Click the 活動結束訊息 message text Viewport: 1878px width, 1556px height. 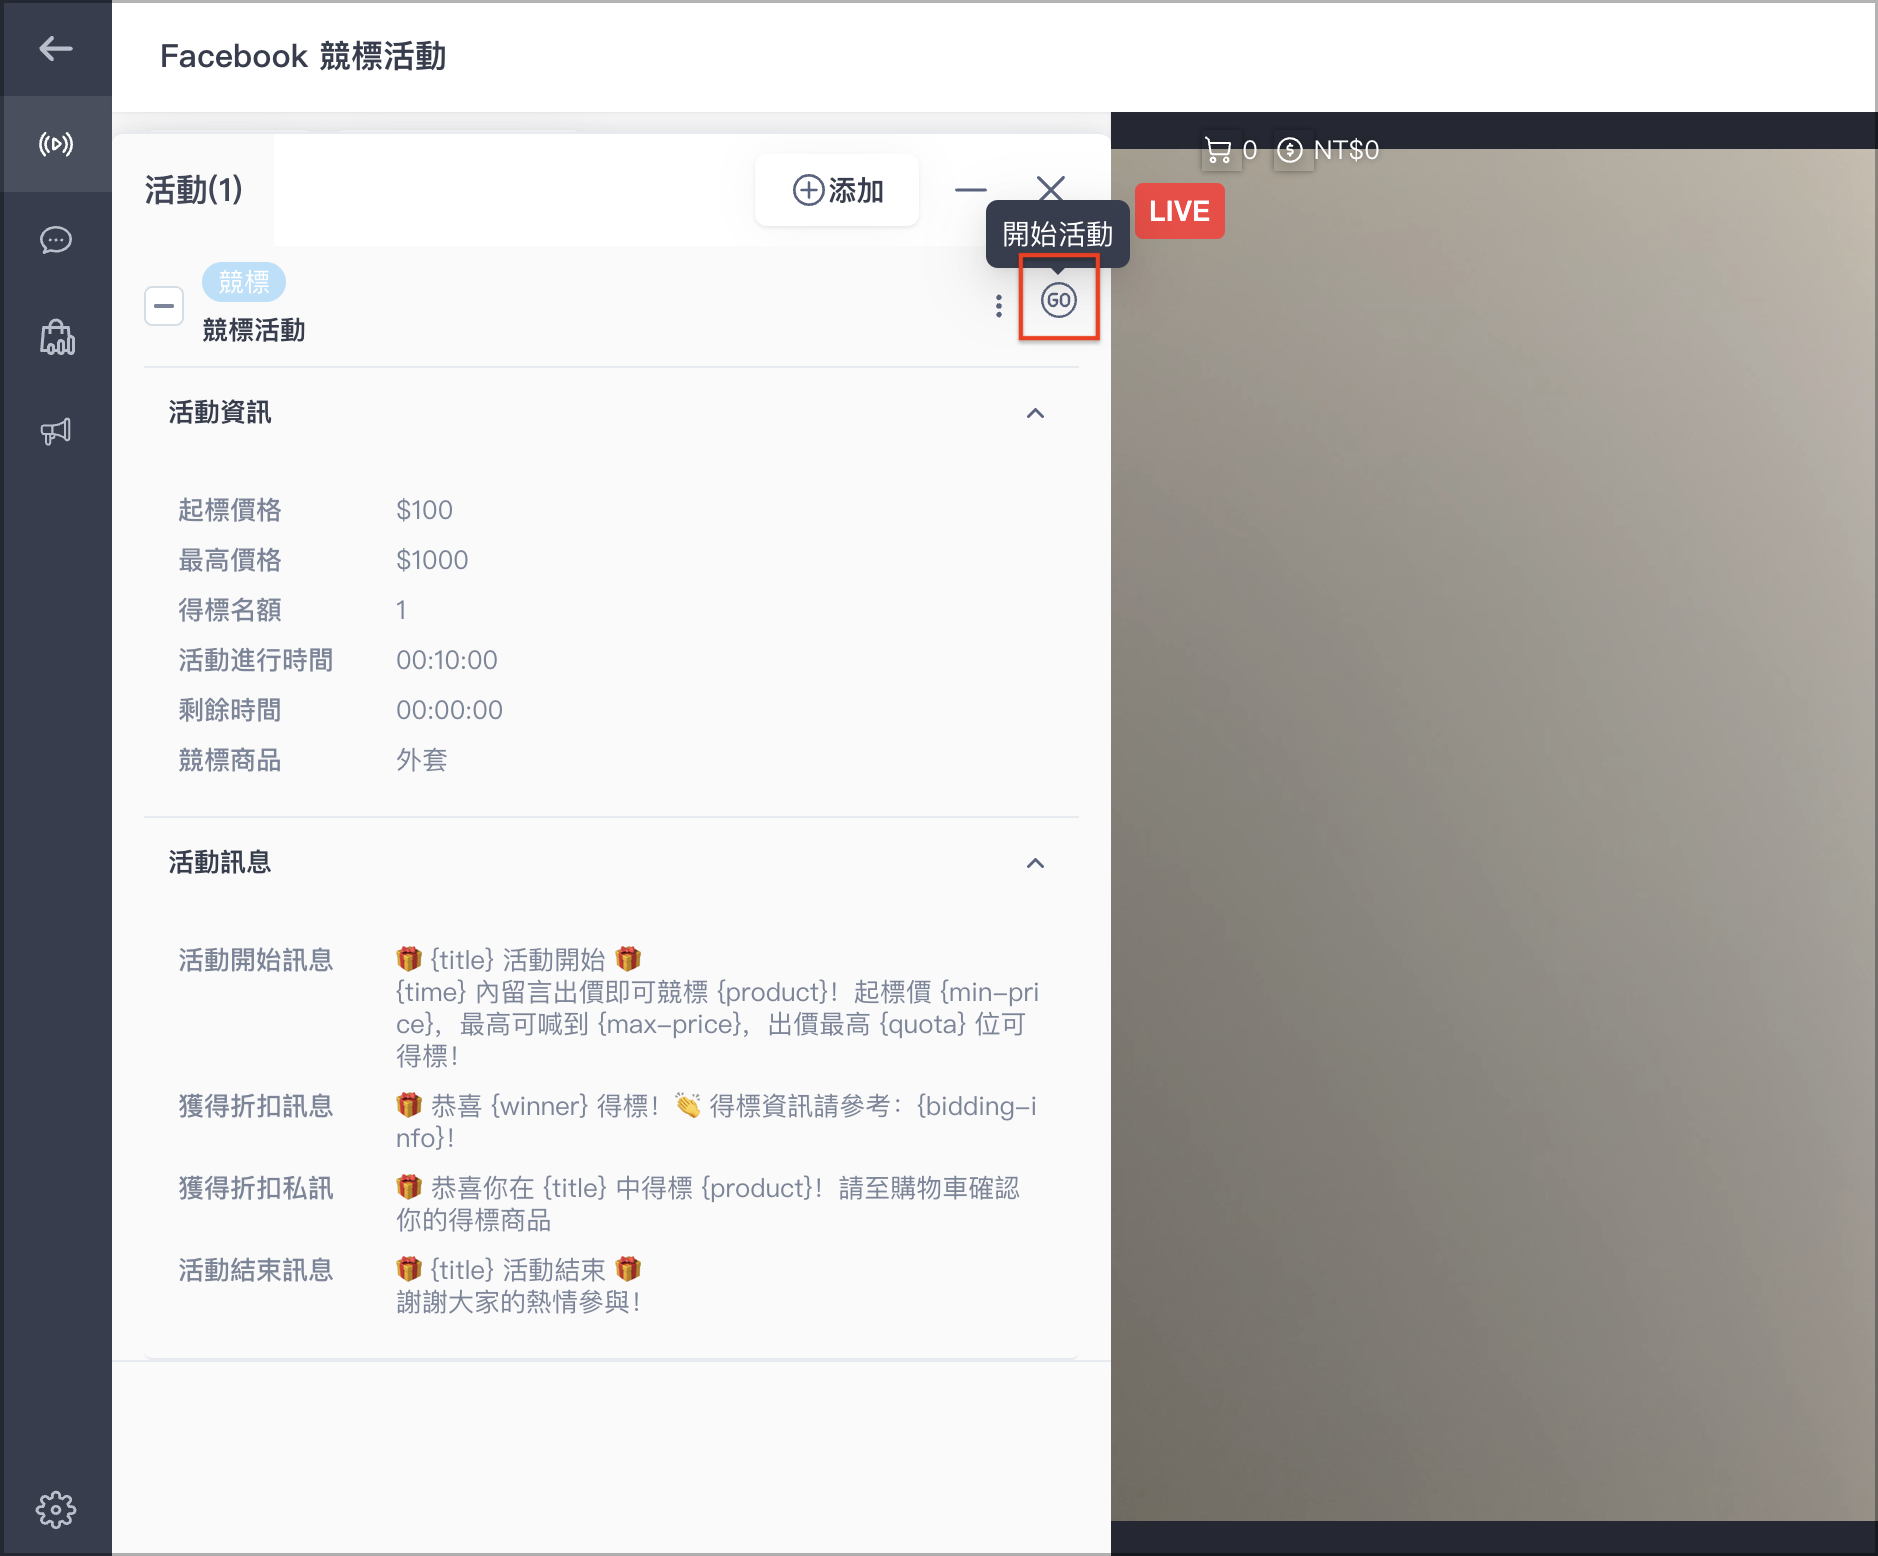click(x=518, y=1285)
